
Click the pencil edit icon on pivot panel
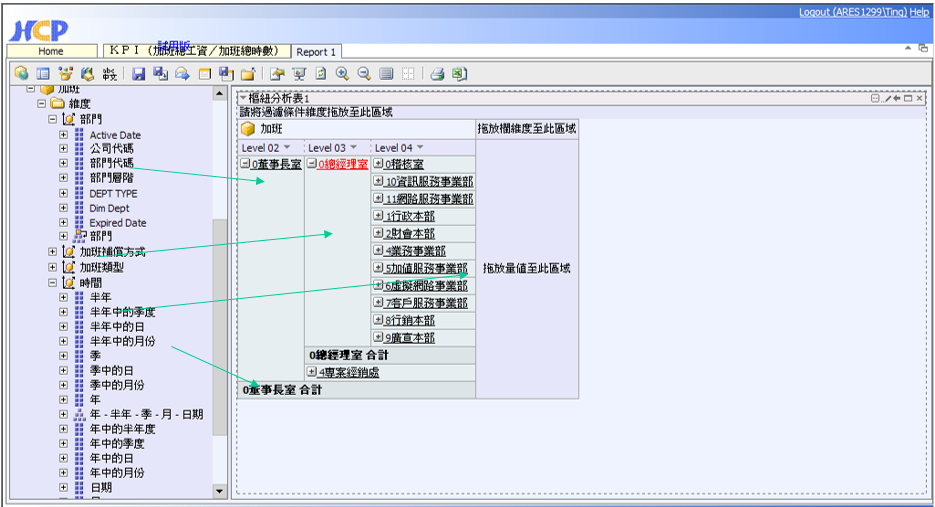[887, 98]
